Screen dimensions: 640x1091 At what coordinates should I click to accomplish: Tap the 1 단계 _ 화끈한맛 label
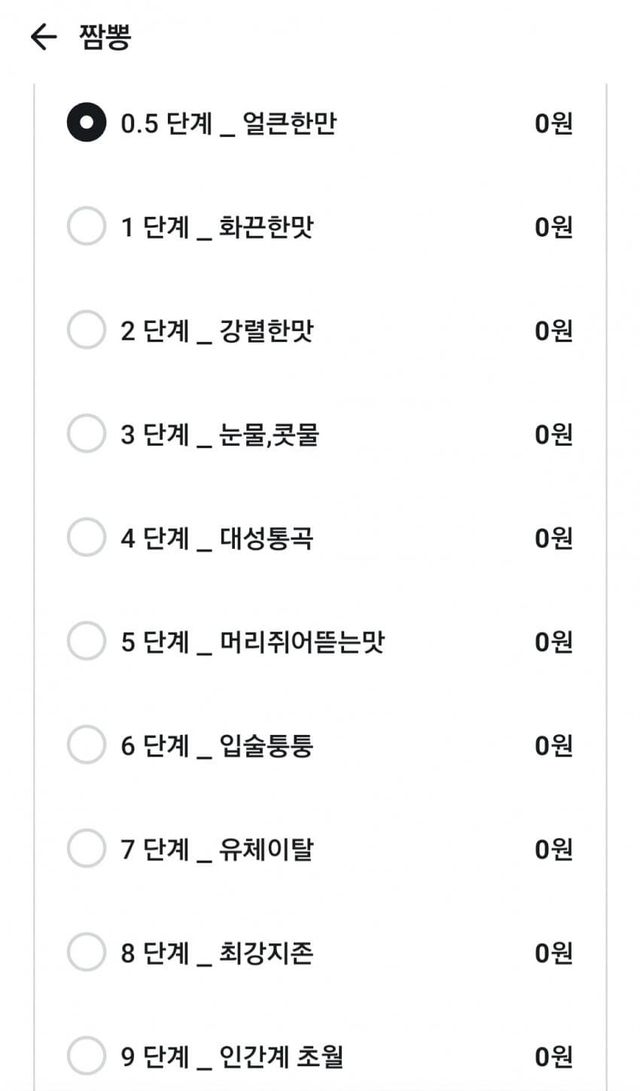[x=217, y=227]
